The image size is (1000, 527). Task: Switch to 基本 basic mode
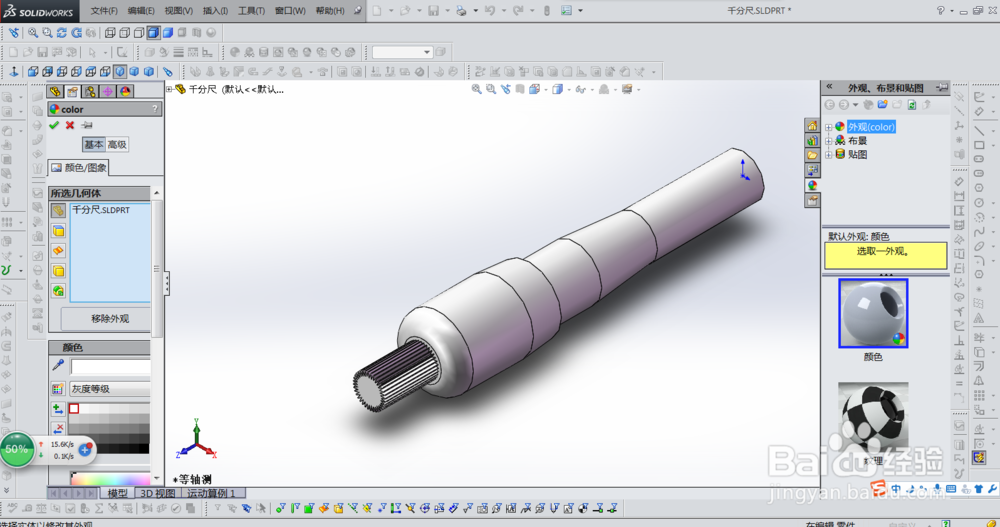click(94, 145)
